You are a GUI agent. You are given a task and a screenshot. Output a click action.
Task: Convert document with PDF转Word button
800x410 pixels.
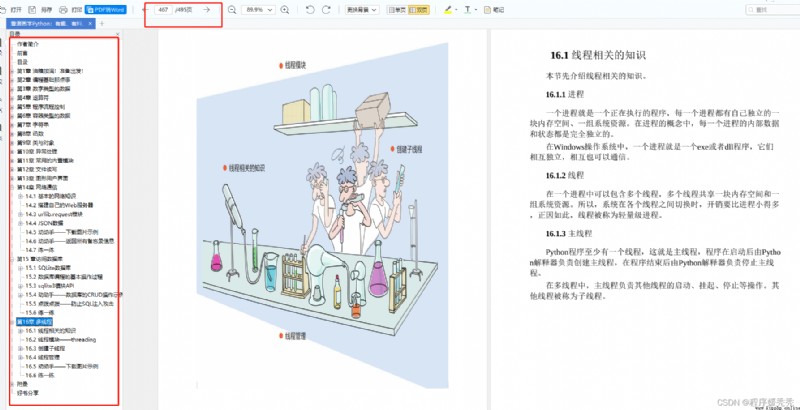pos(105,10)
